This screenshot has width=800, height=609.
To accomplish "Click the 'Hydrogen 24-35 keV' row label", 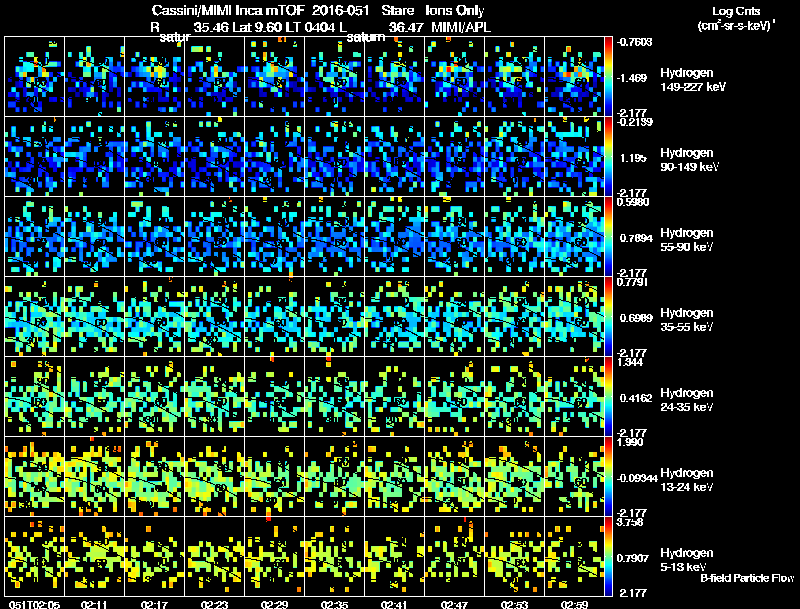I will 687,400.
